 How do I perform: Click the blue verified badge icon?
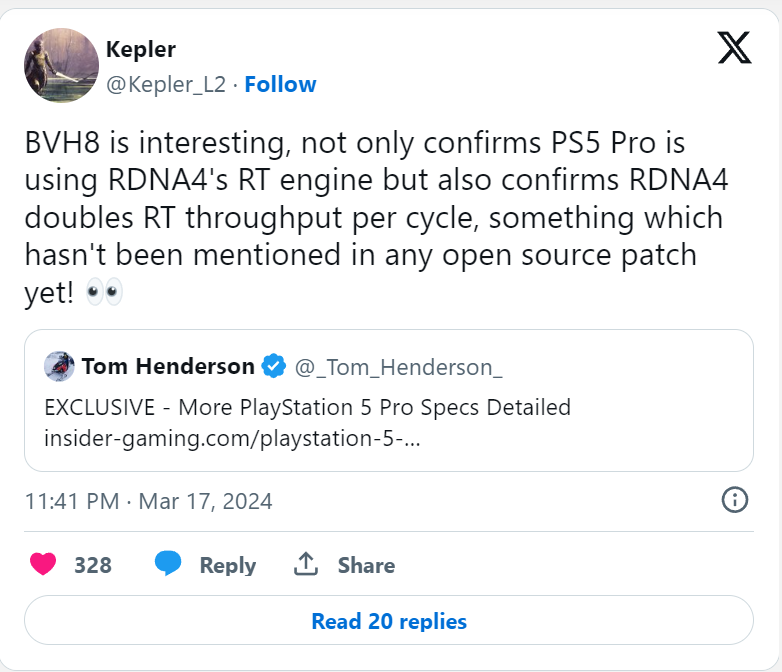click(274, 366)
